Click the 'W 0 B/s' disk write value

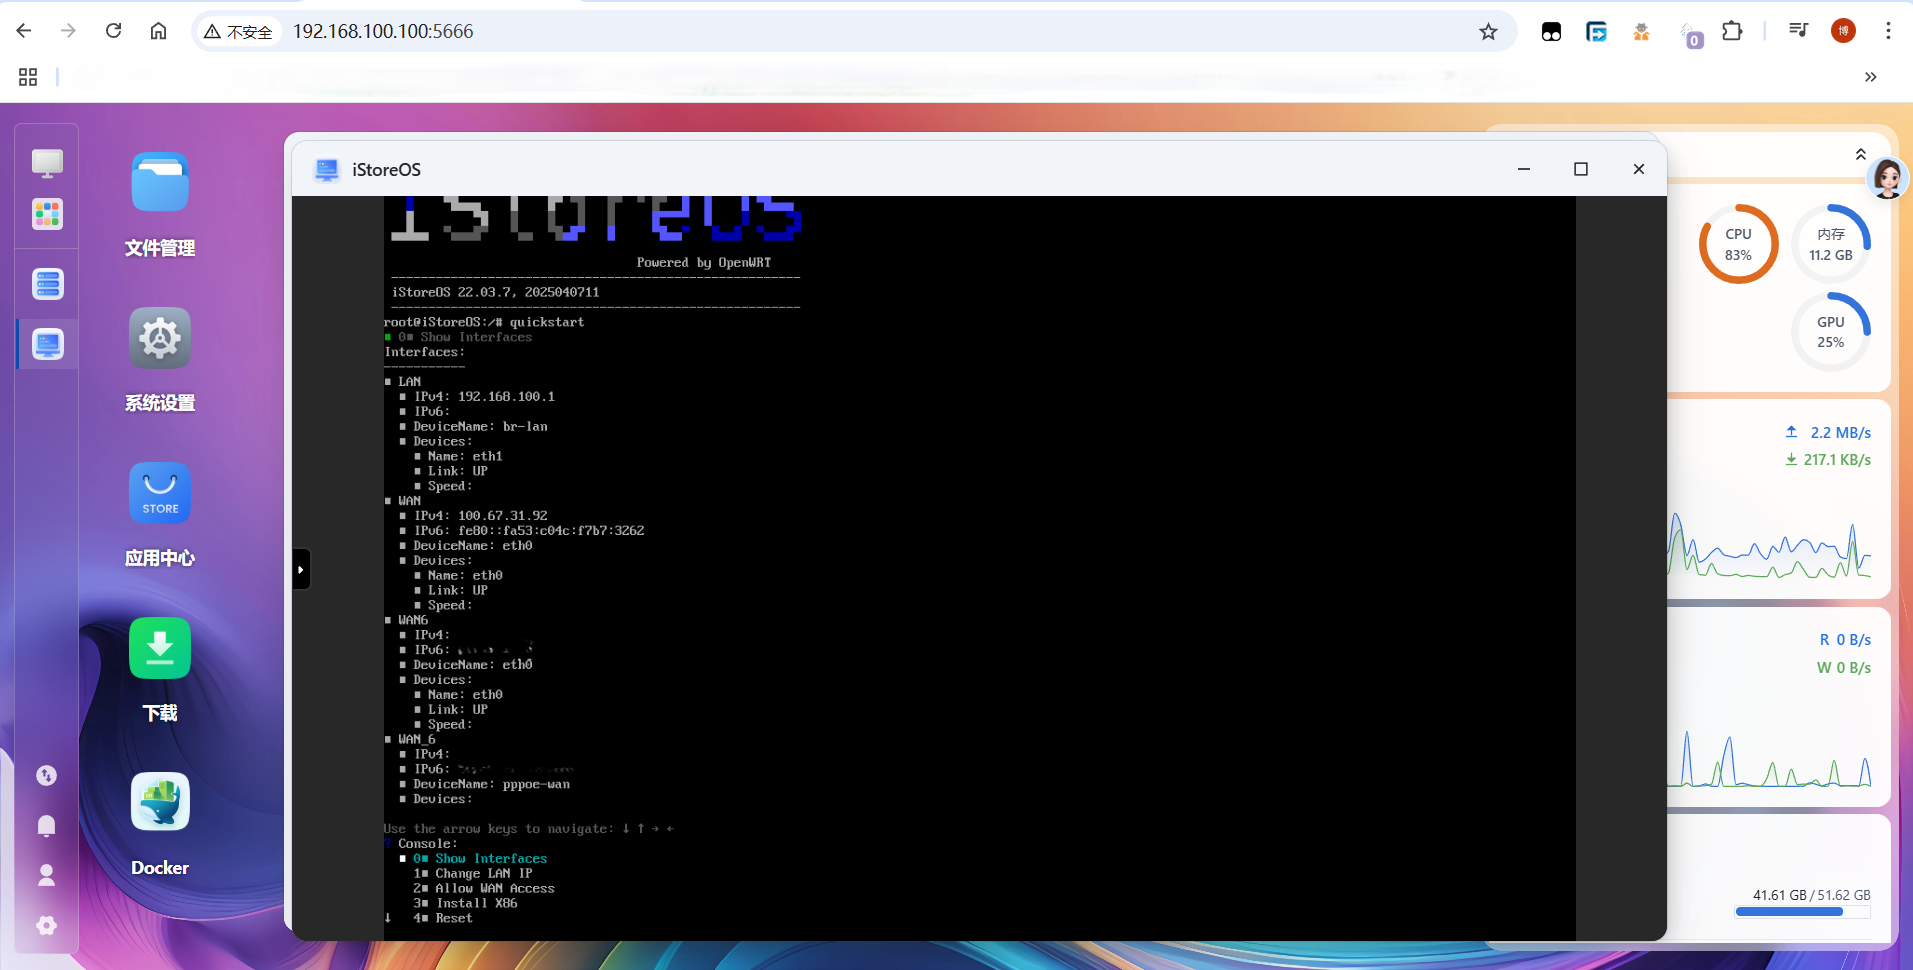(x=1844, y=668)
